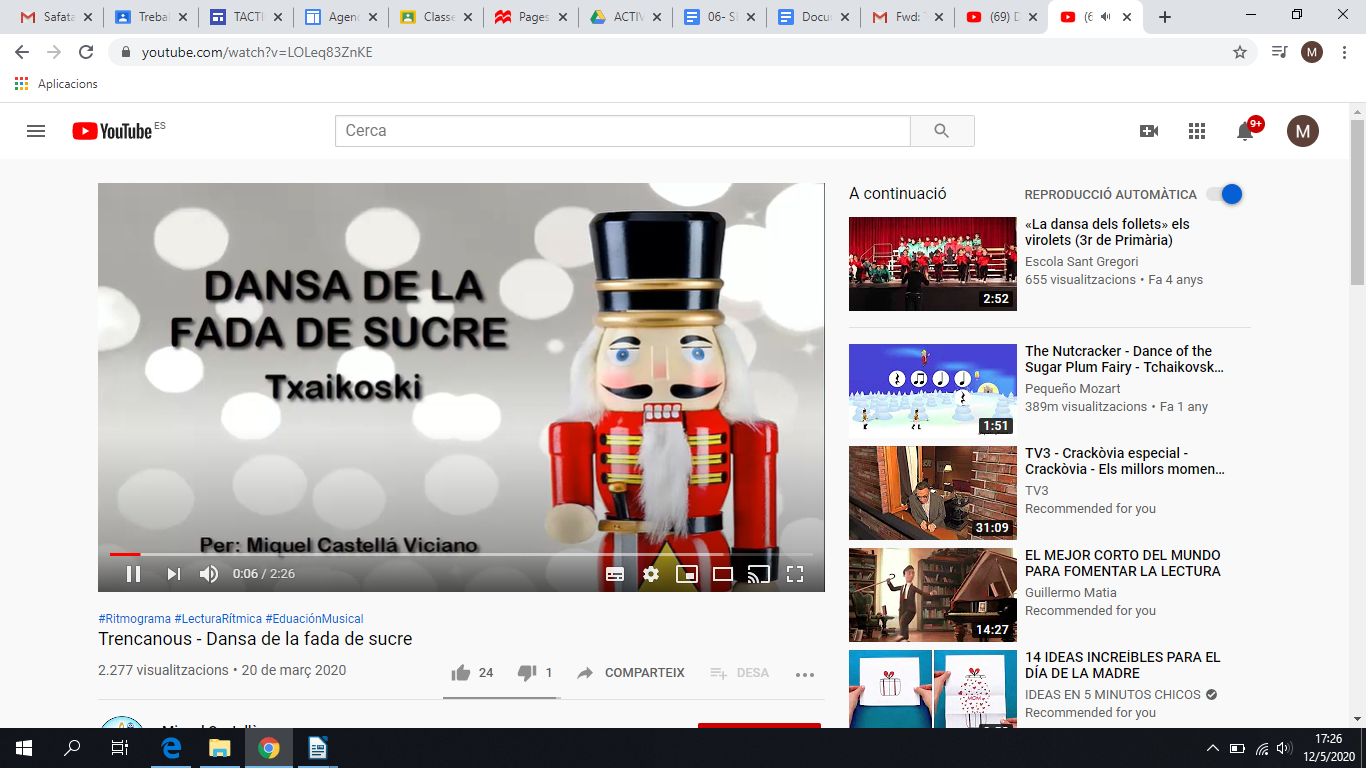Viewport: 1366px width, 768px height.
Task: Open the notifications bell
Action: click(x=1245, y=131)
